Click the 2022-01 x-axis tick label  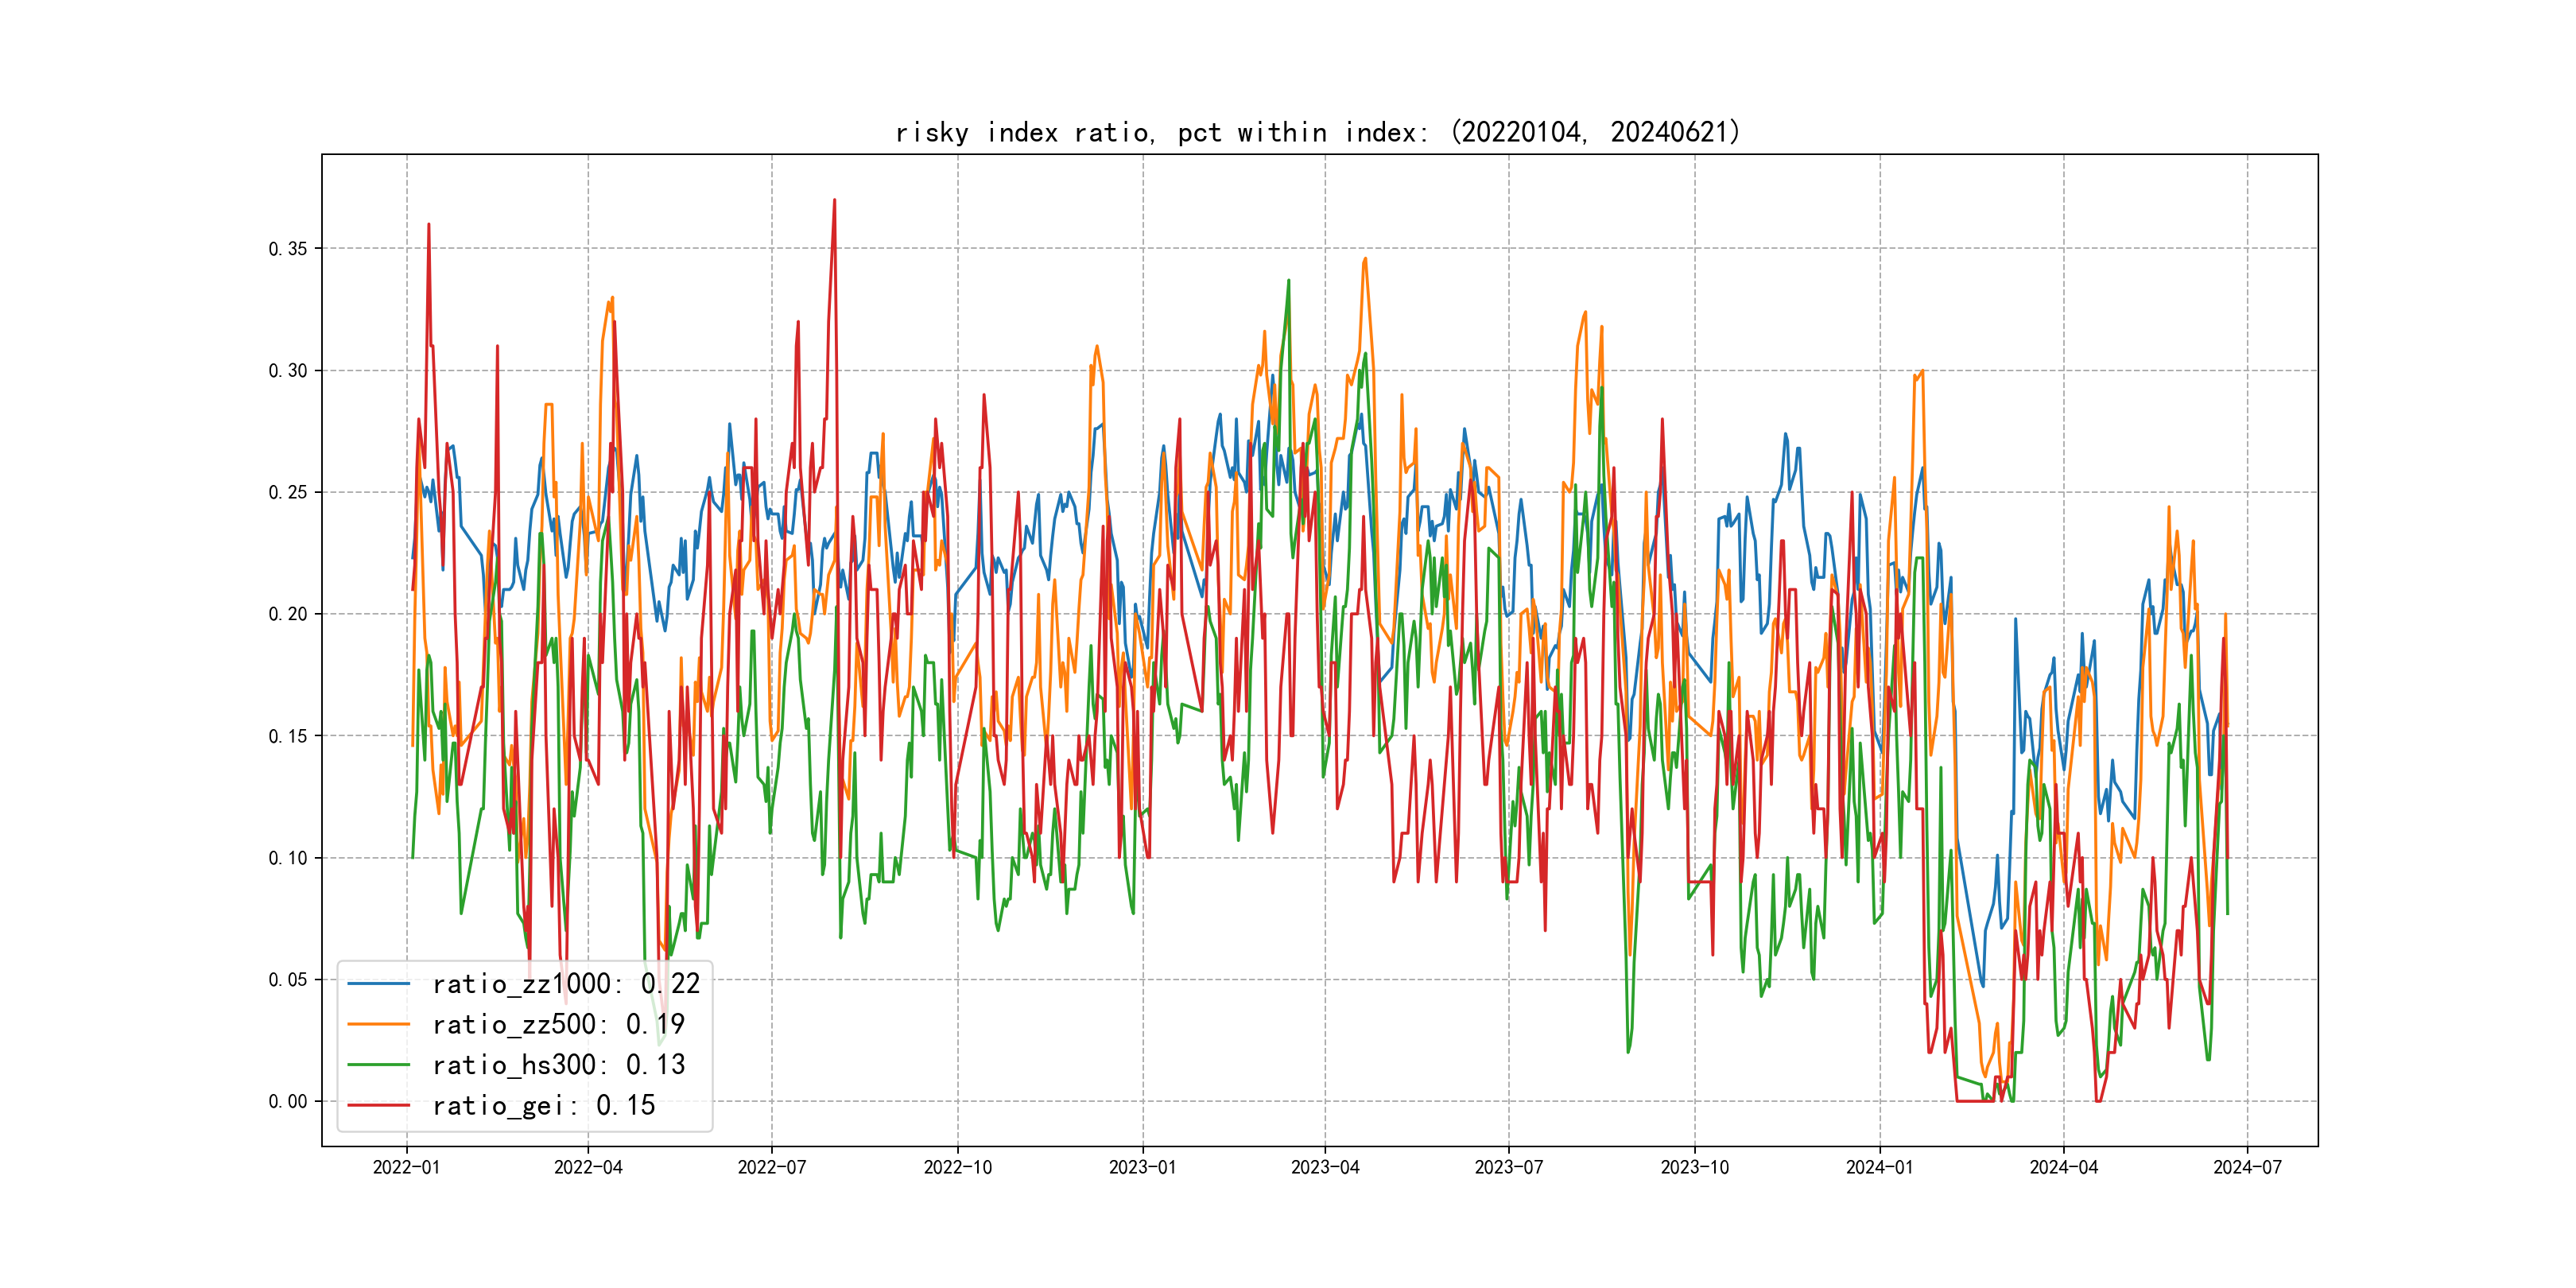coord(406,1167)
